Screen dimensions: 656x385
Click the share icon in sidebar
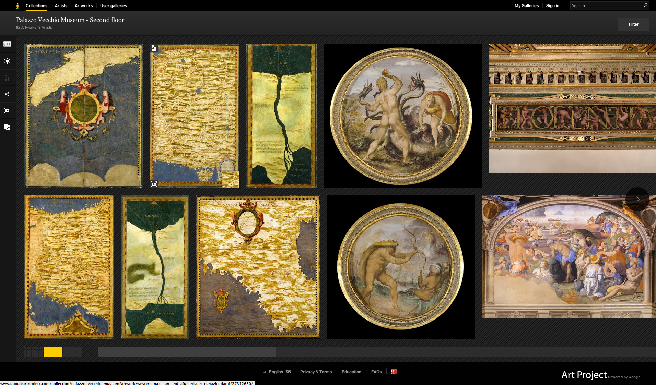7,95
